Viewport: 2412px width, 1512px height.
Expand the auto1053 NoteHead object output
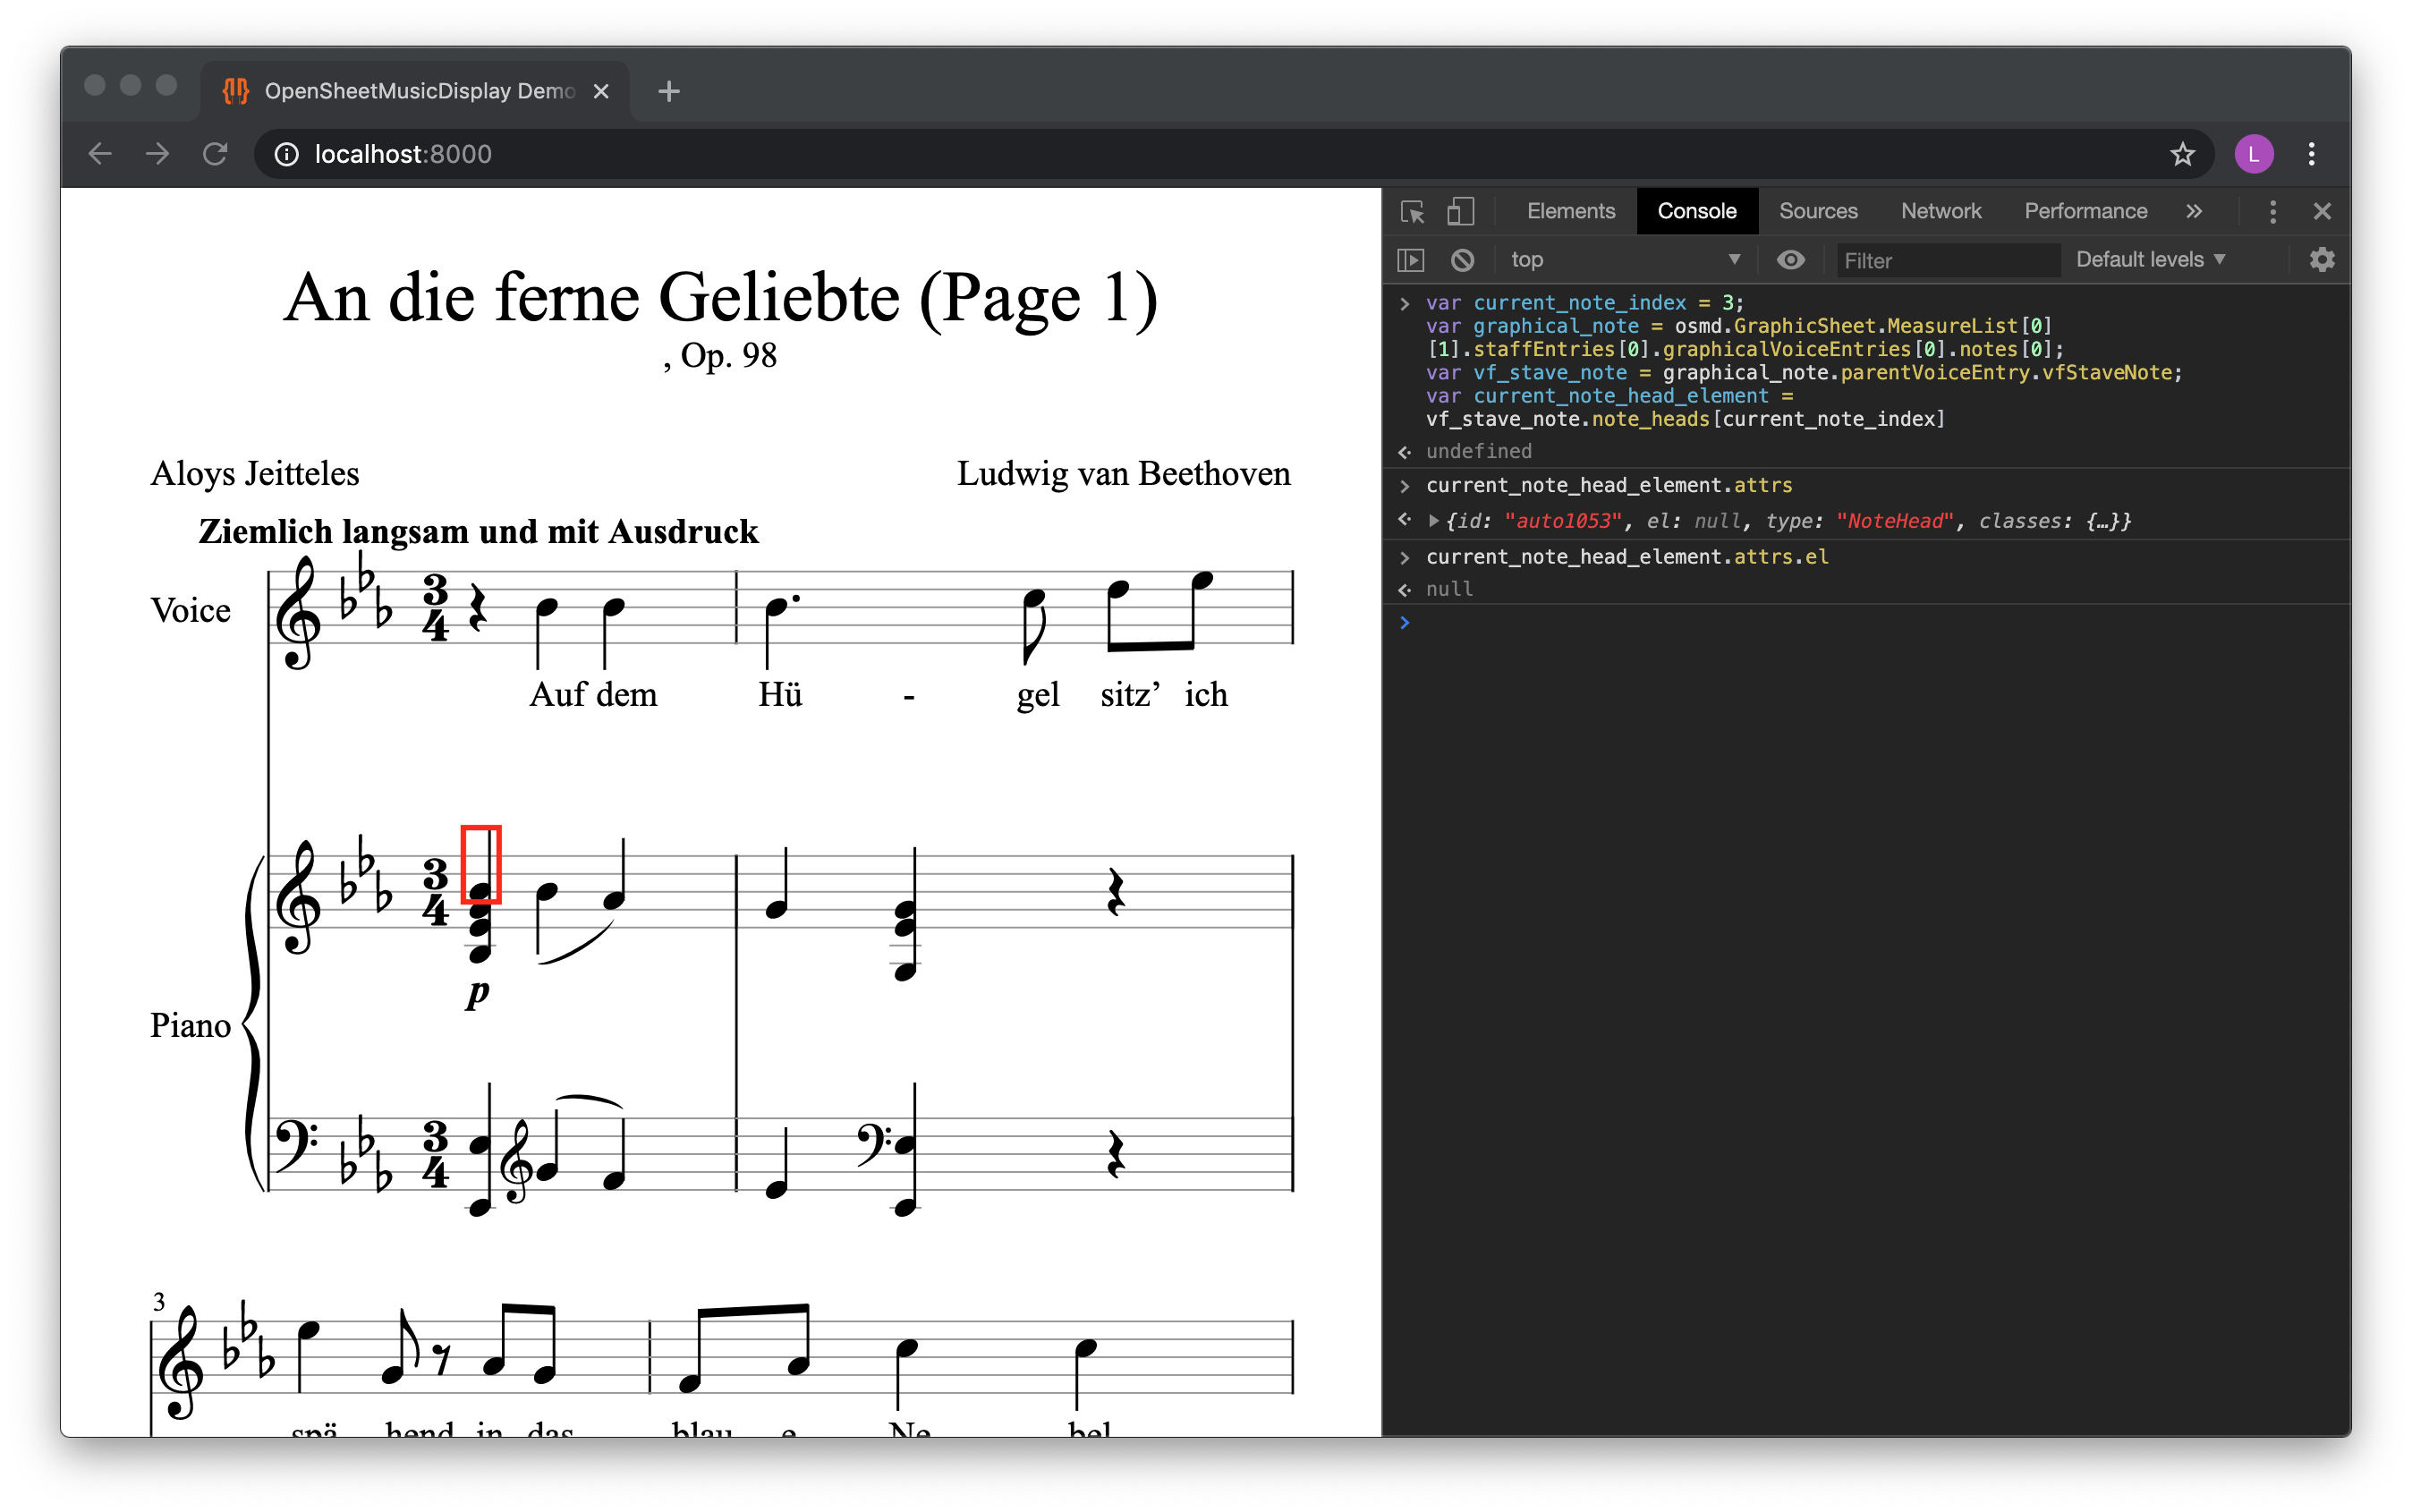pyautogui.click(x=1432, y=520)
